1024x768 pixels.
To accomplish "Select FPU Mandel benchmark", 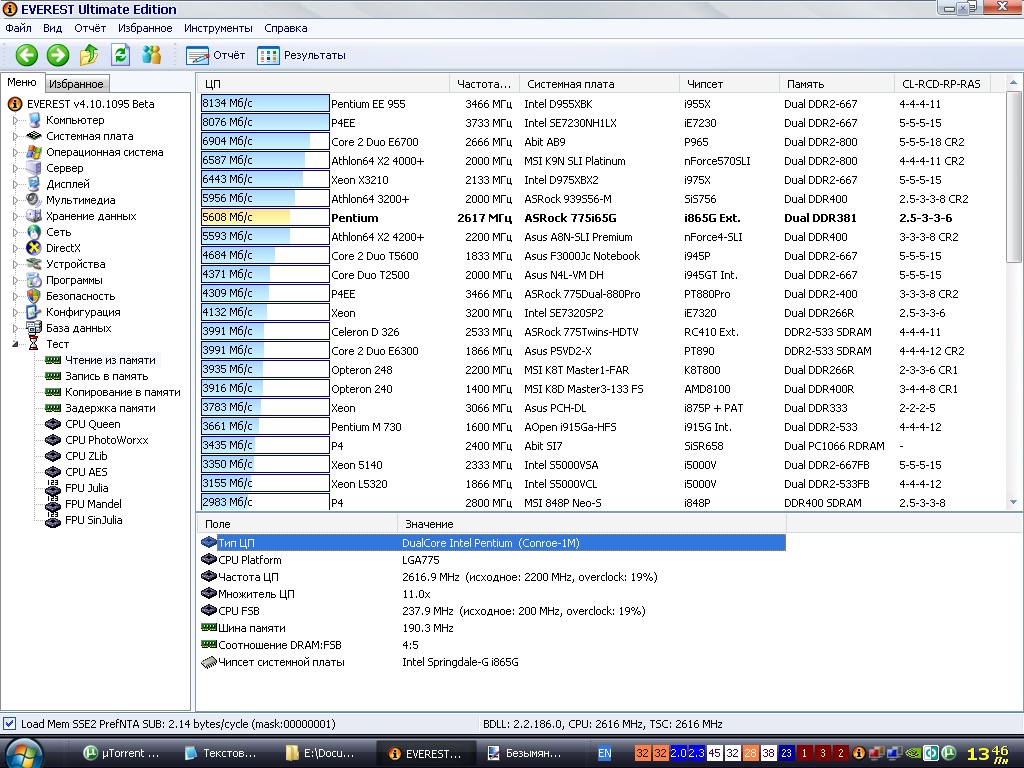I will tap(93, 504).
